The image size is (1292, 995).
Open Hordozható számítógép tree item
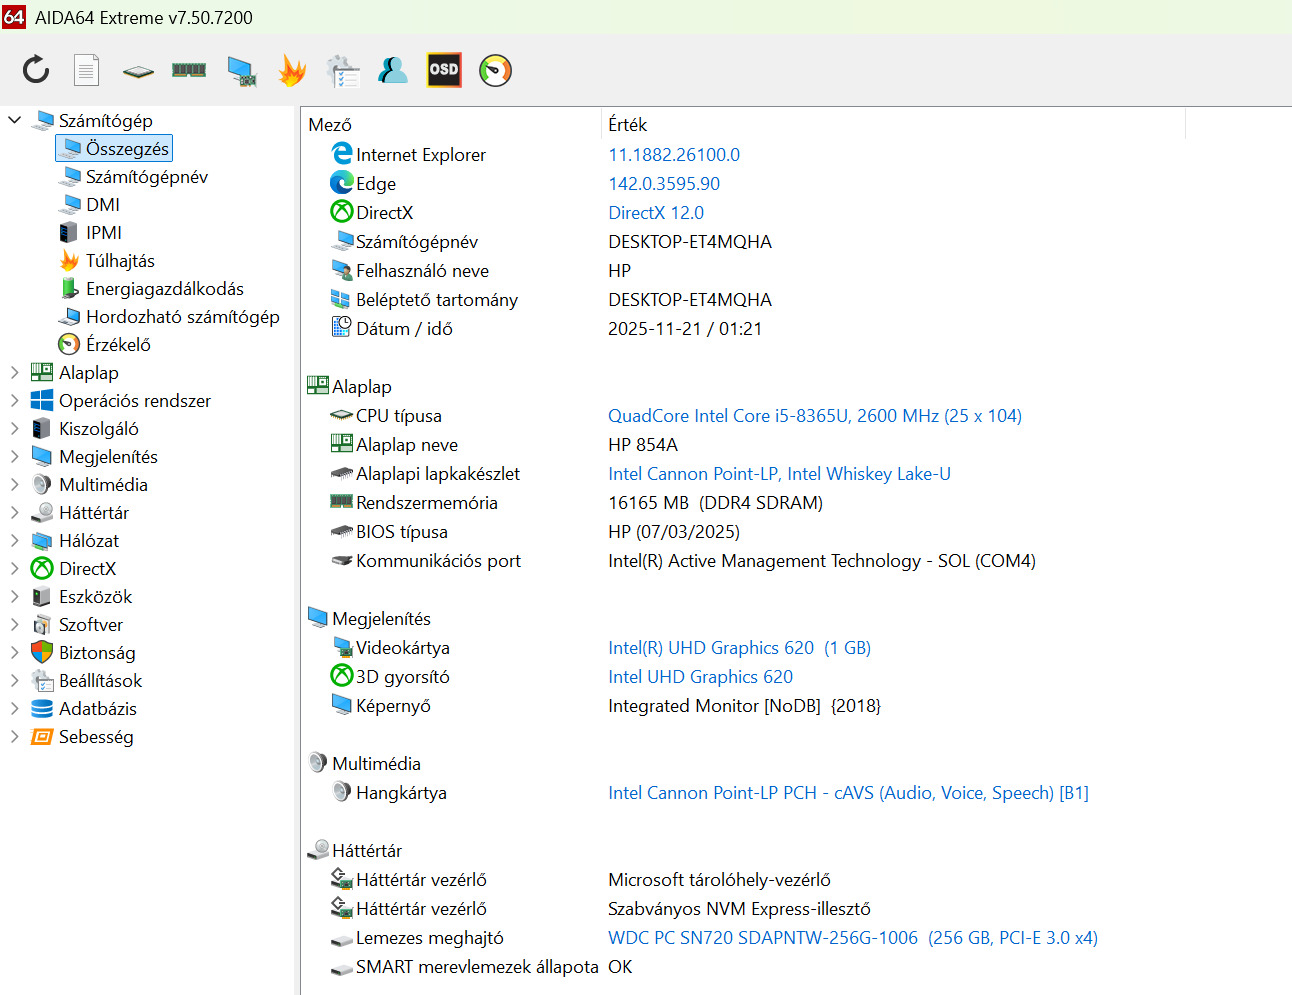coord(183,316)
